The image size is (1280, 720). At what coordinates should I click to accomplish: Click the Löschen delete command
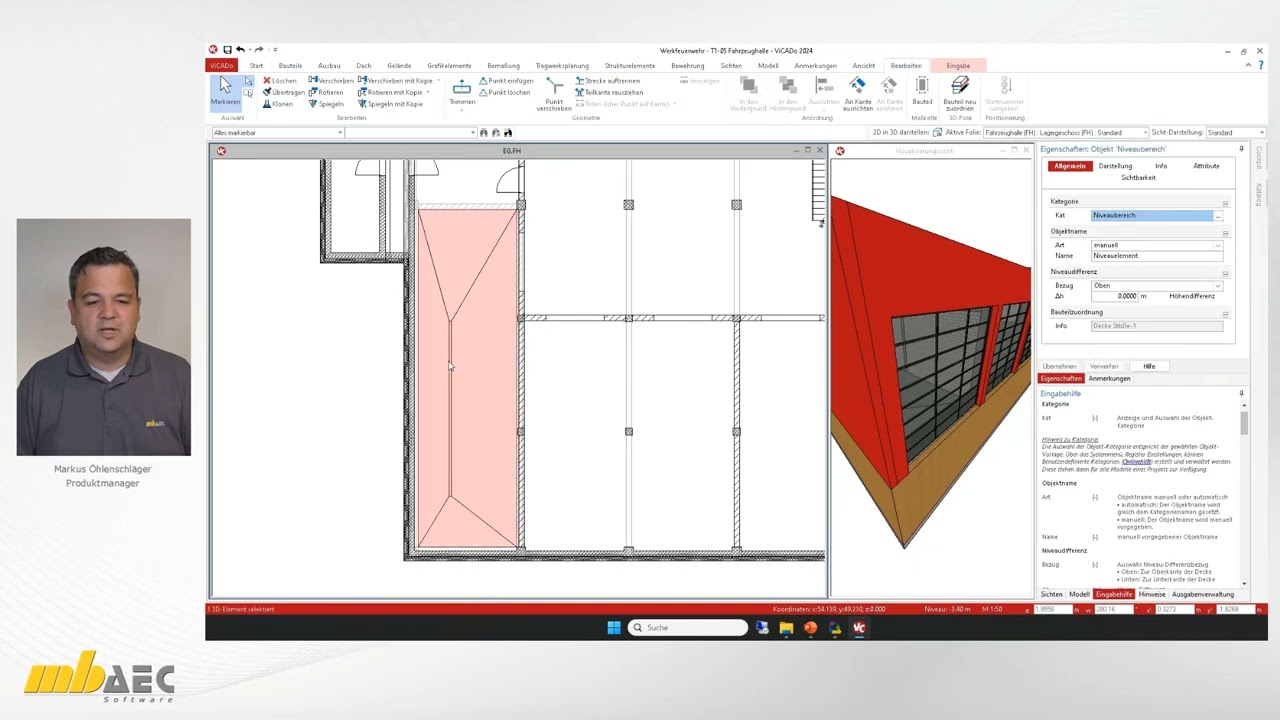[x=280, y=80]
